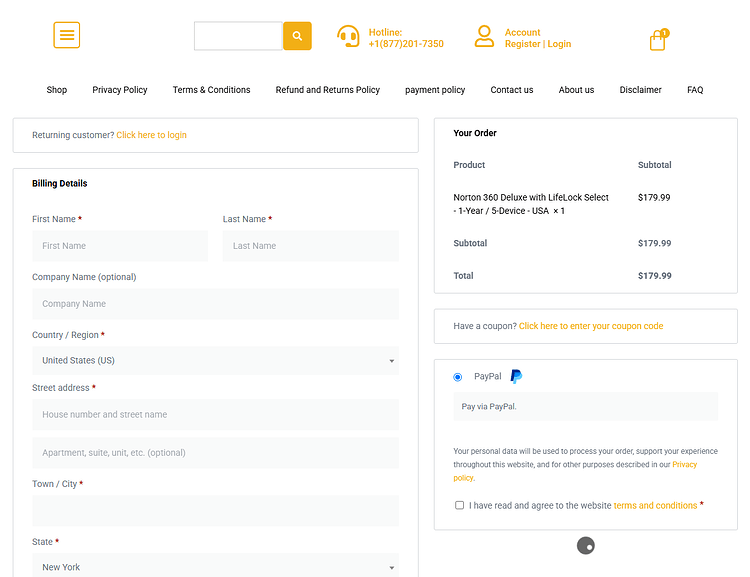The width and height of the screenshot is (750, 577).
Task: Check the terms and conditions agreement box
Action: (x=460, y=505)
